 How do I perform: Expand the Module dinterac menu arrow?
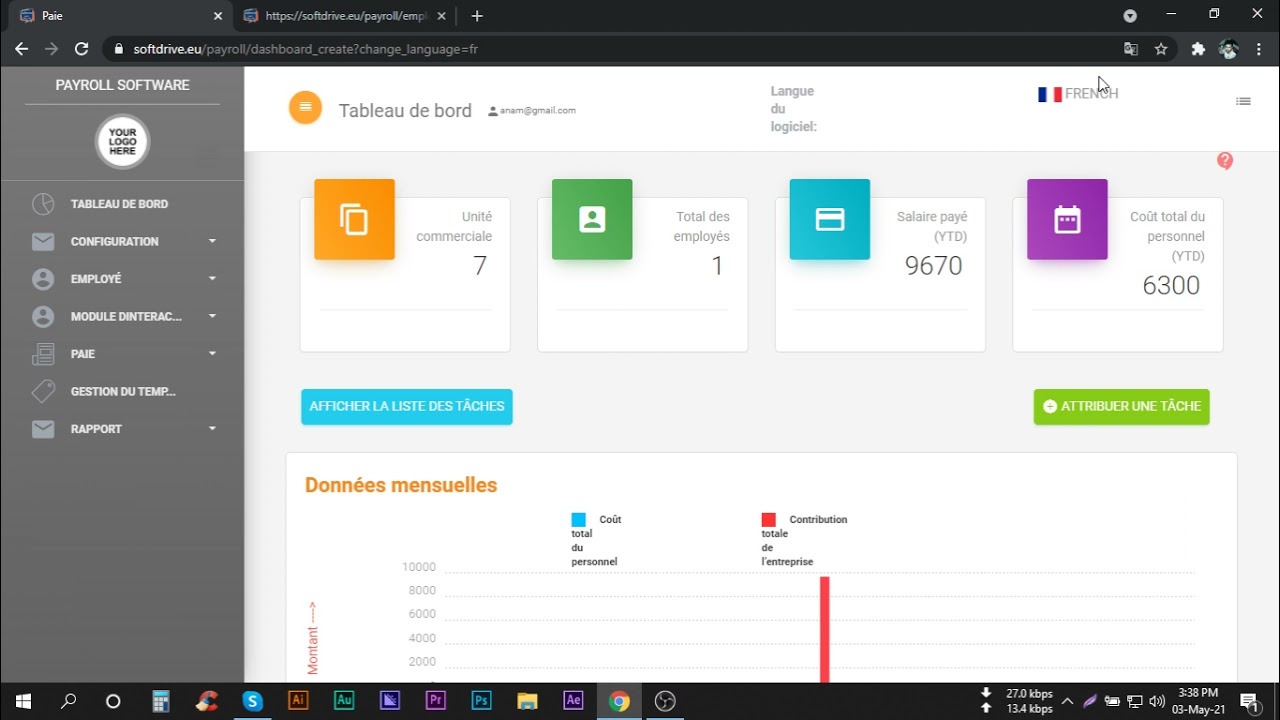click(212, 316)
